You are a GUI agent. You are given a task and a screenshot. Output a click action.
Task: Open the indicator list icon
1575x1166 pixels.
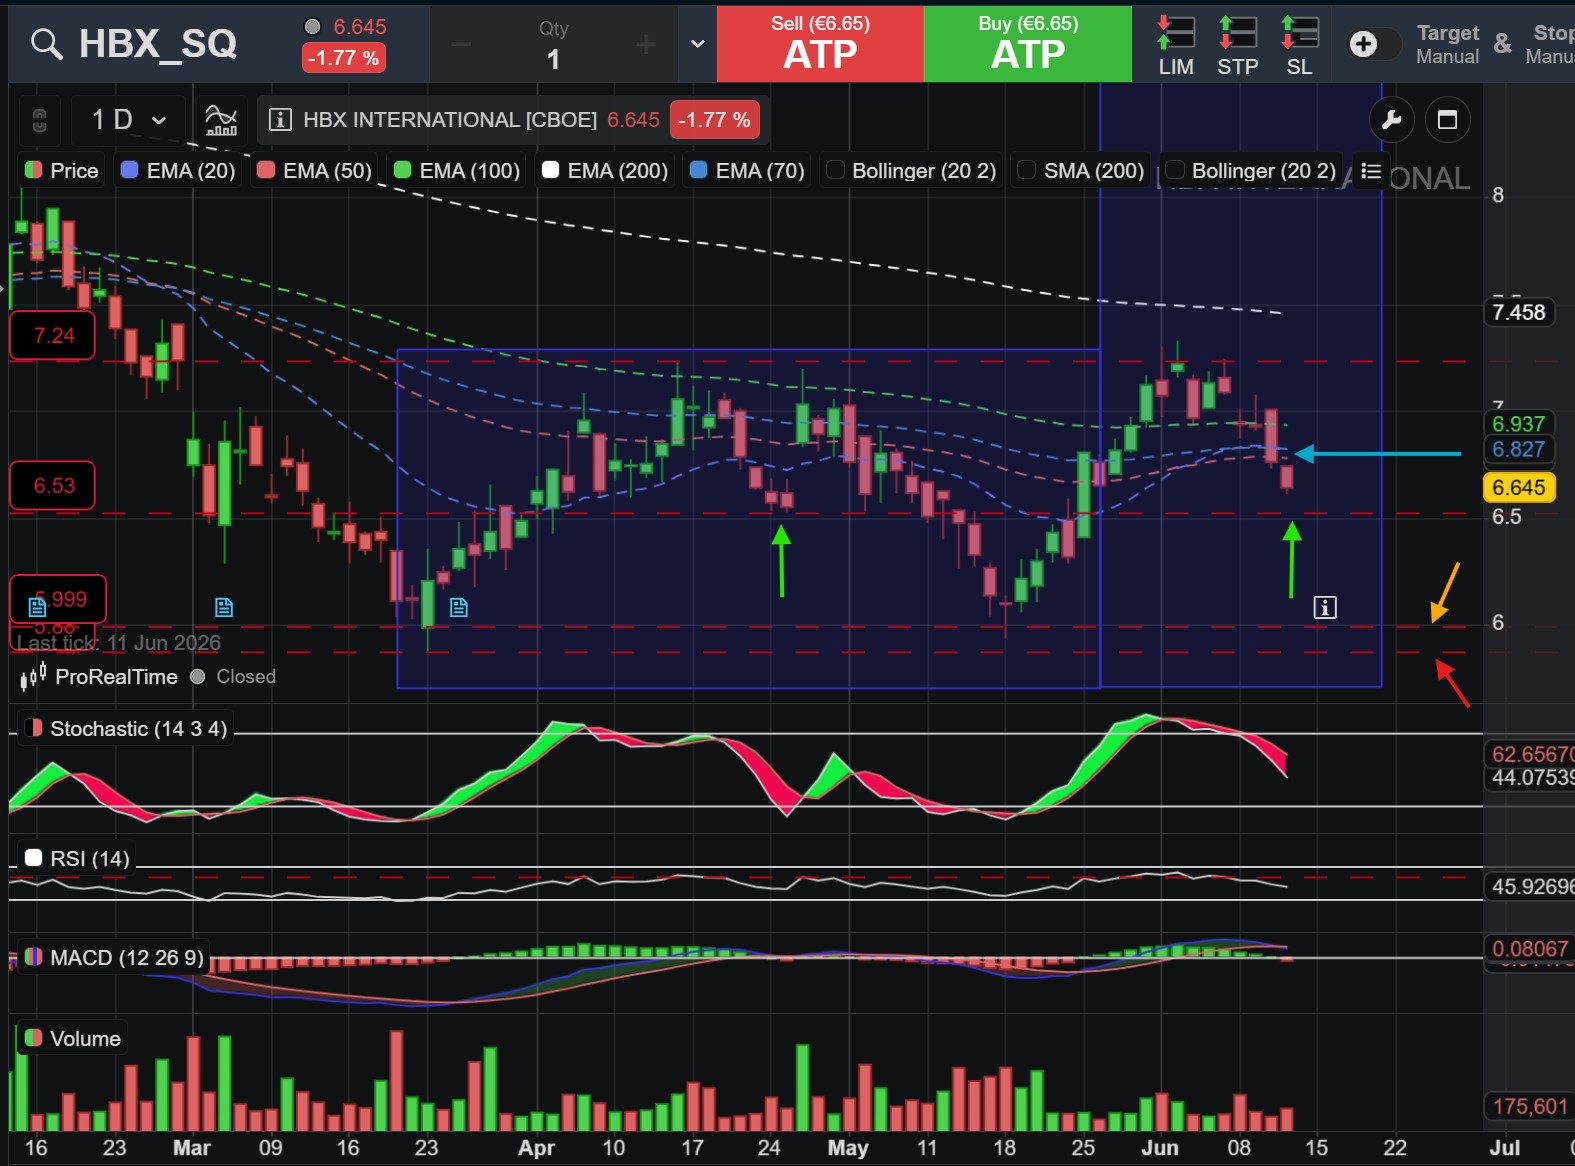pos(1371,171)
